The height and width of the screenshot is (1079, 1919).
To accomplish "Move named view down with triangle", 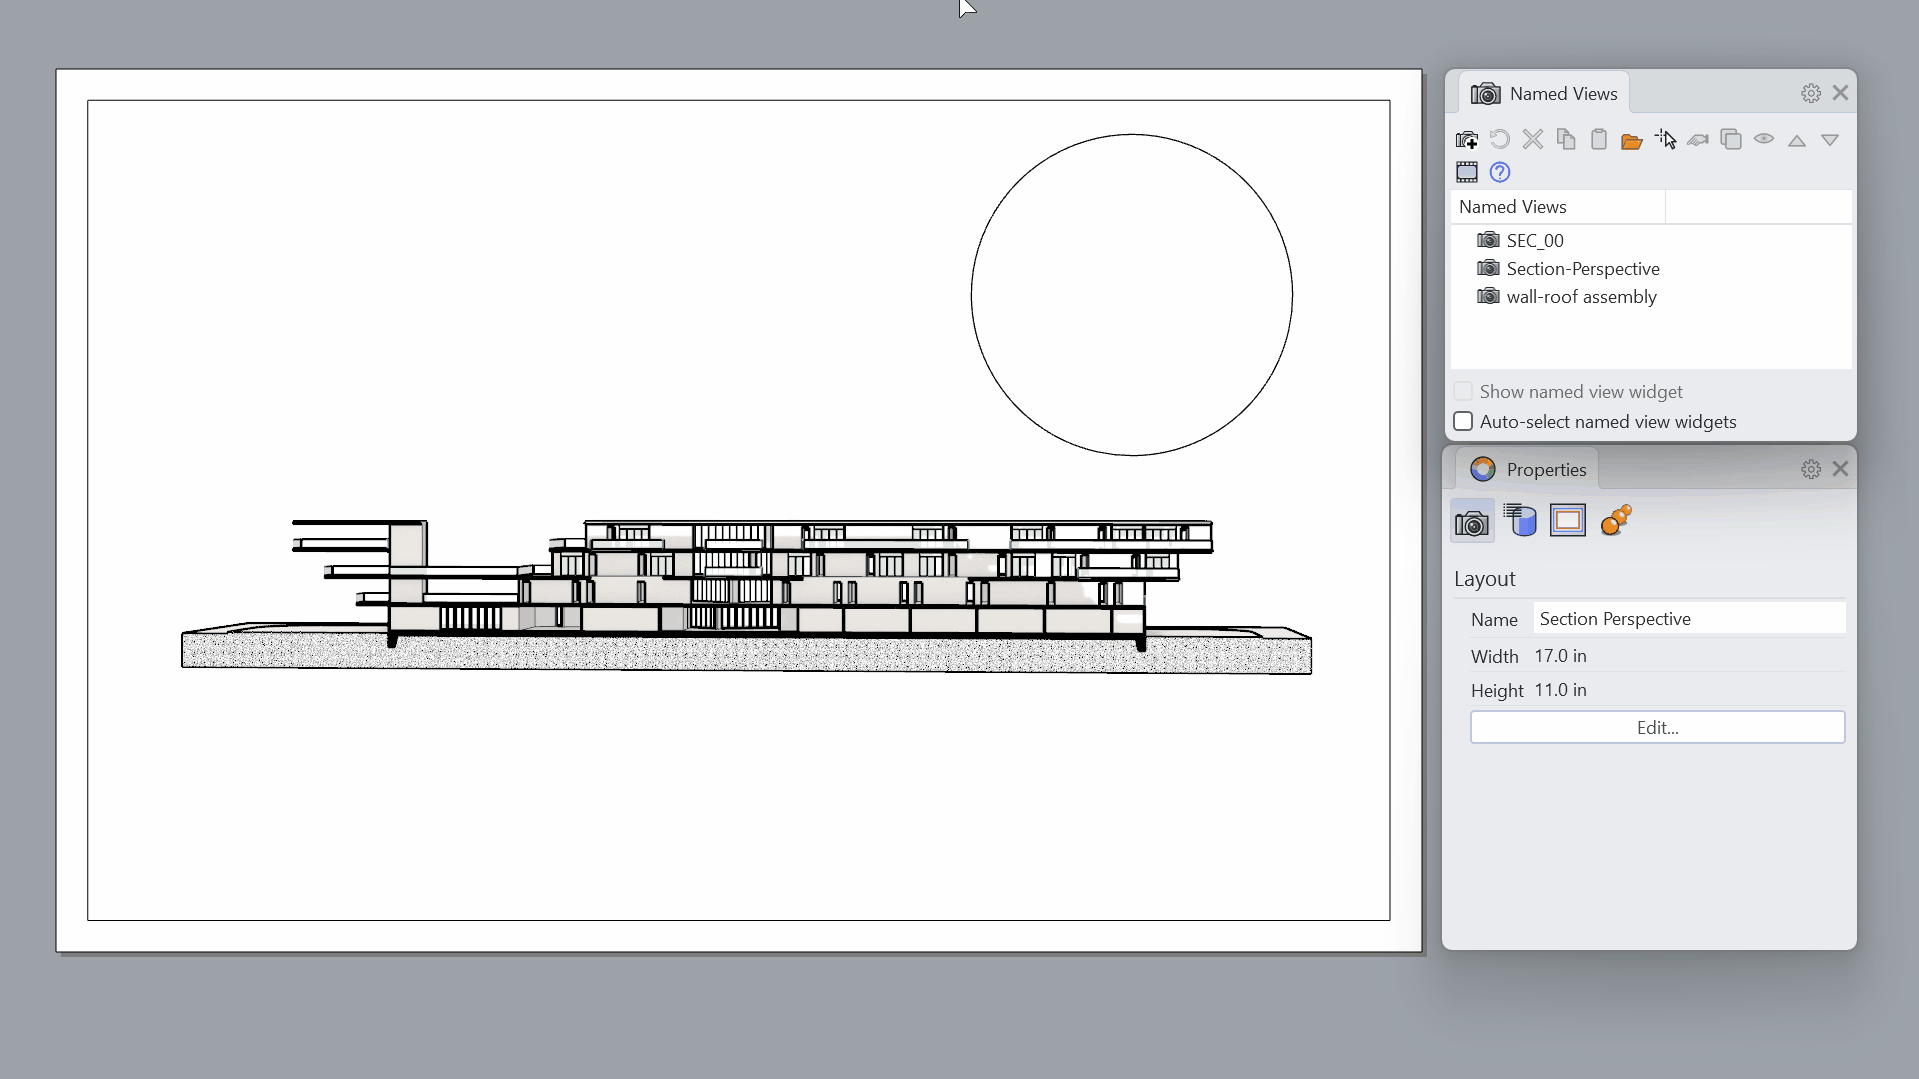I will (1830, 140).
